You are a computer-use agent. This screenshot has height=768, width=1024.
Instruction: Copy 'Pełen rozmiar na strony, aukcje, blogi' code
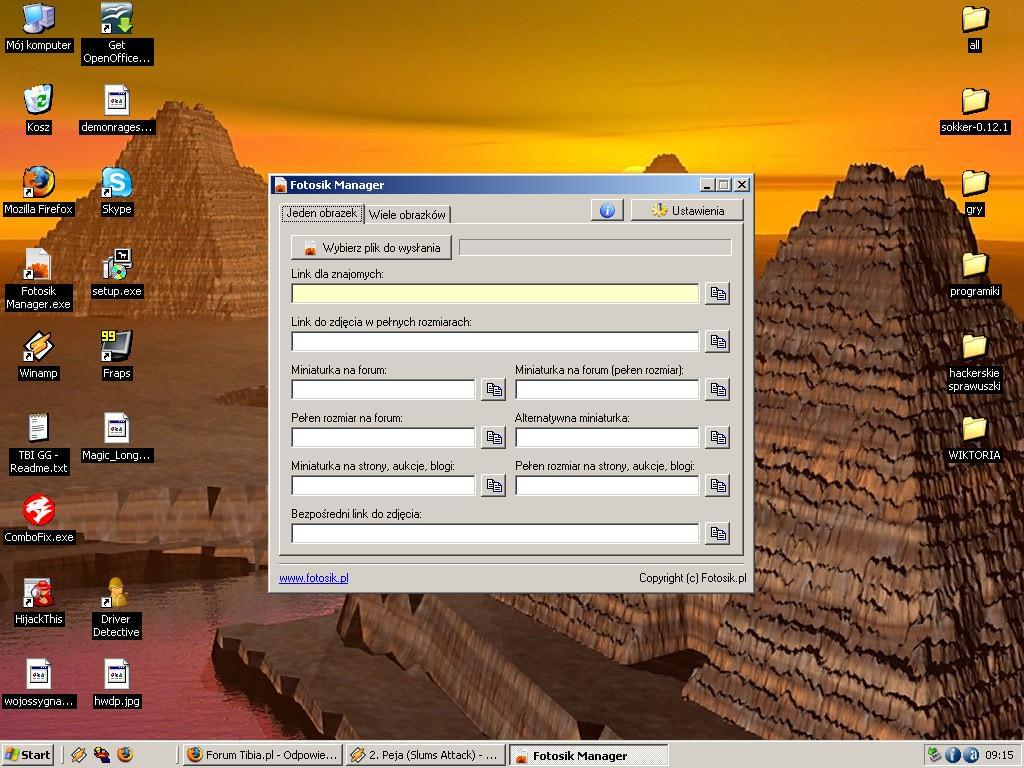(x=717, y=486)
